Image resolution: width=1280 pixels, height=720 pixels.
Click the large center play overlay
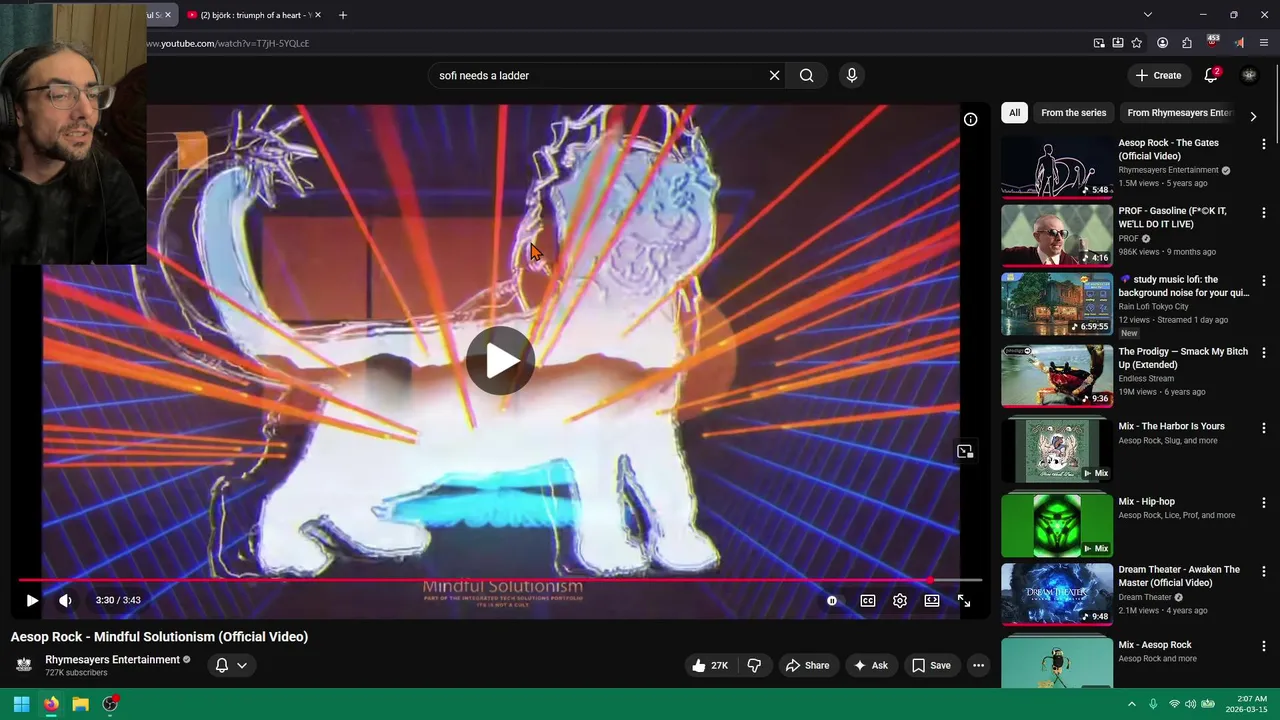(500, 361)
